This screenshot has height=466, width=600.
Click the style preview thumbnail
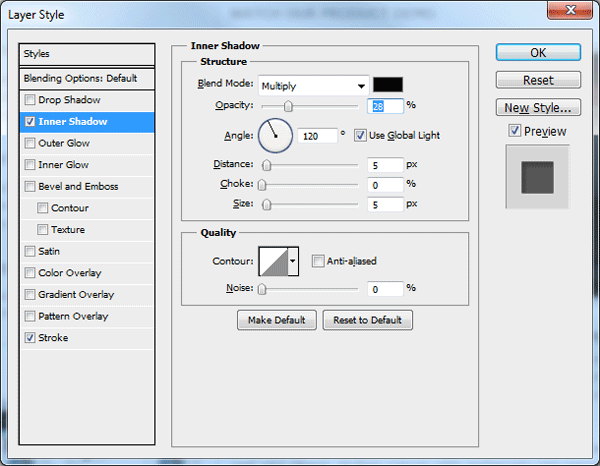537,177
